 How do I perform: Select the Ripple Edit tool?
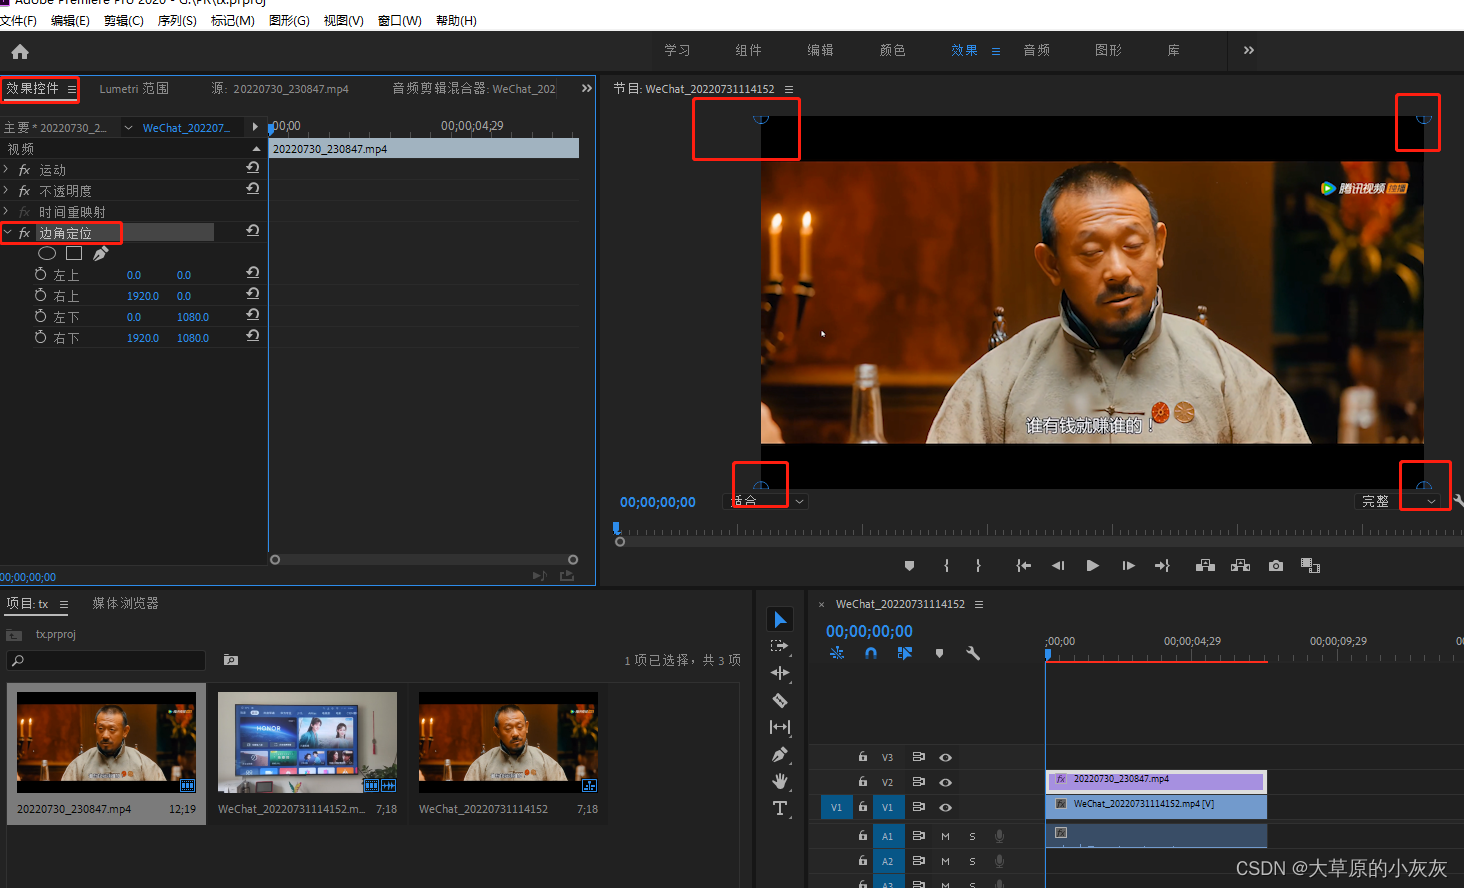(780, 673)
